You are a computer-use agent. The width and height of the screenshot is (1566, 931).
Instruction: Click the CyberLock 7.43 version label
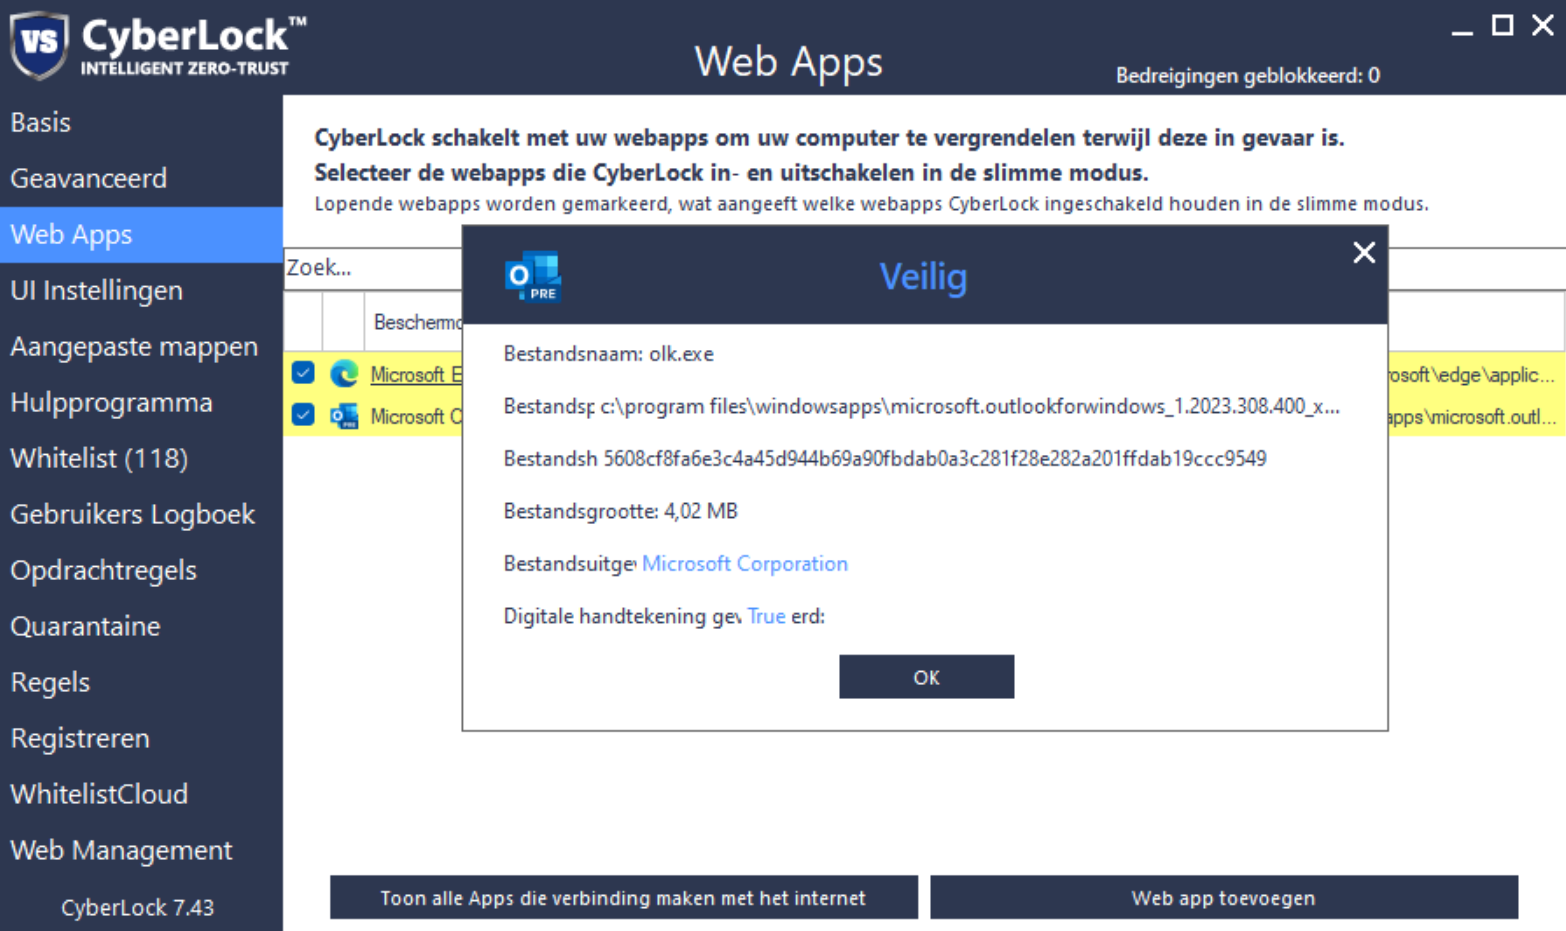click(x=137, y=907)
